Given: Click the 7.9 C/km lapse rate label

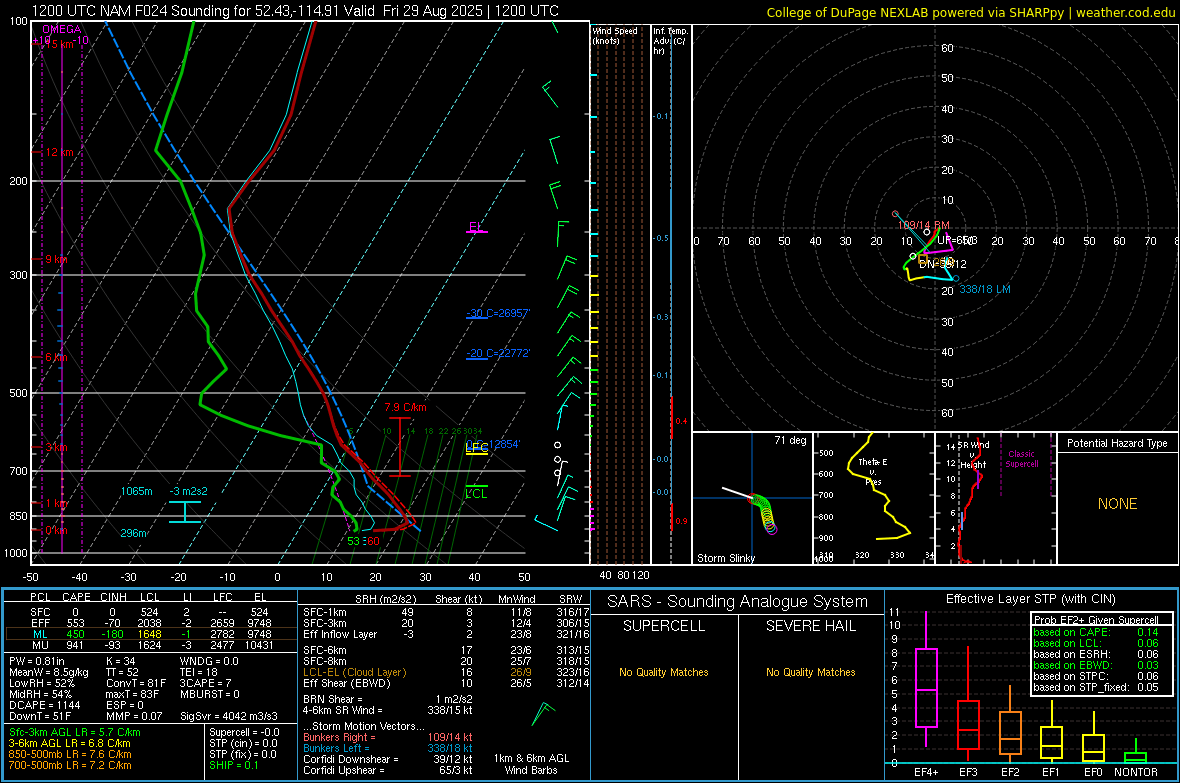Looking at the screenshot, I should (x=406, y=407).
